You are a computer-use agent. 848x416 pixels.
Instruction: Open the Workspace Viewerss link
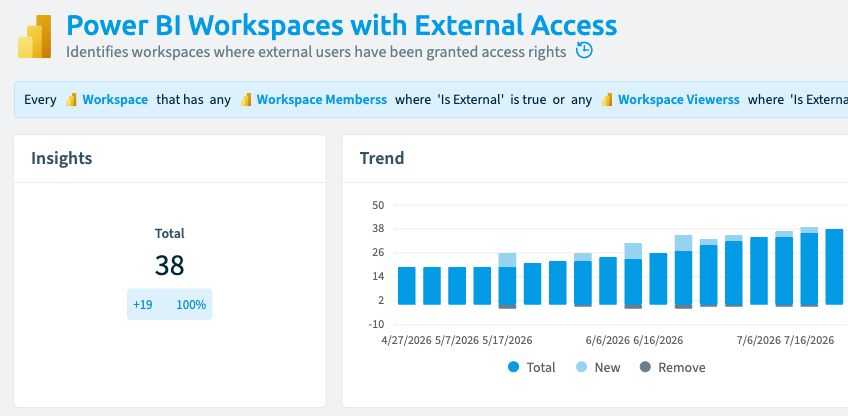pyautogui.click(x=679, y=100)
